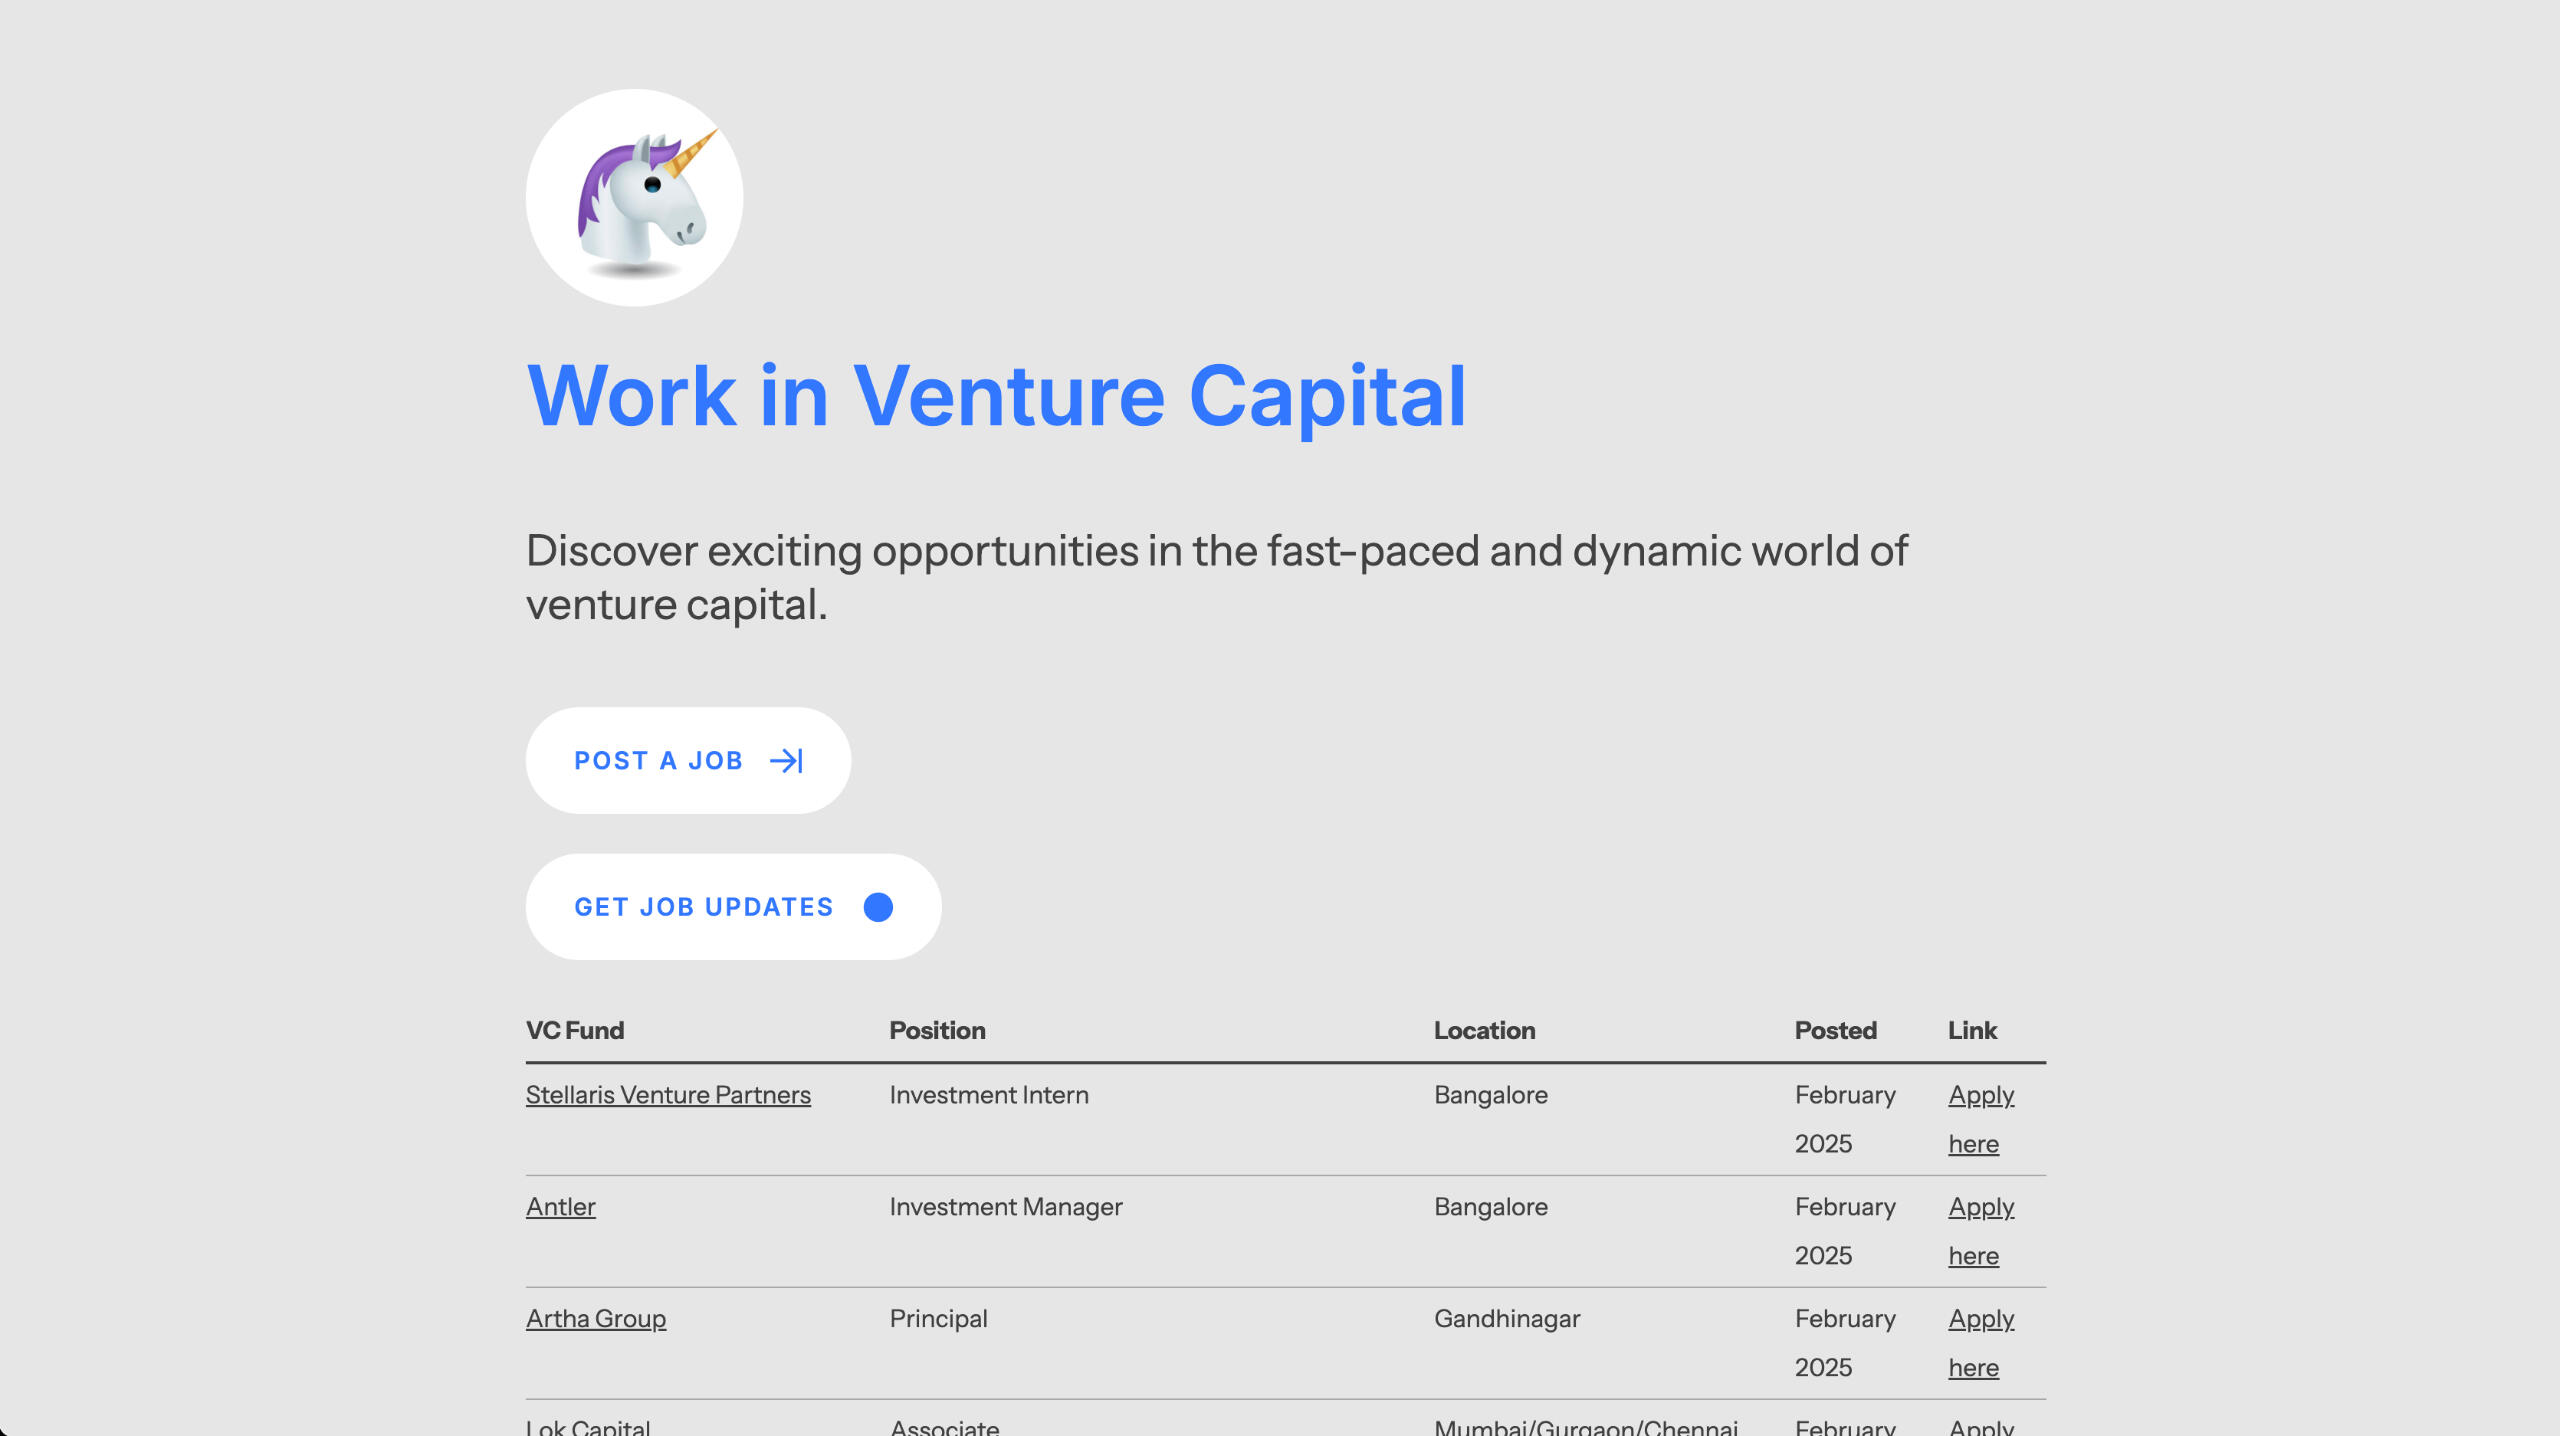2560x1436 pixels.
Task: Apply for the Principal role at Artha Group
Action: 1981,1343
